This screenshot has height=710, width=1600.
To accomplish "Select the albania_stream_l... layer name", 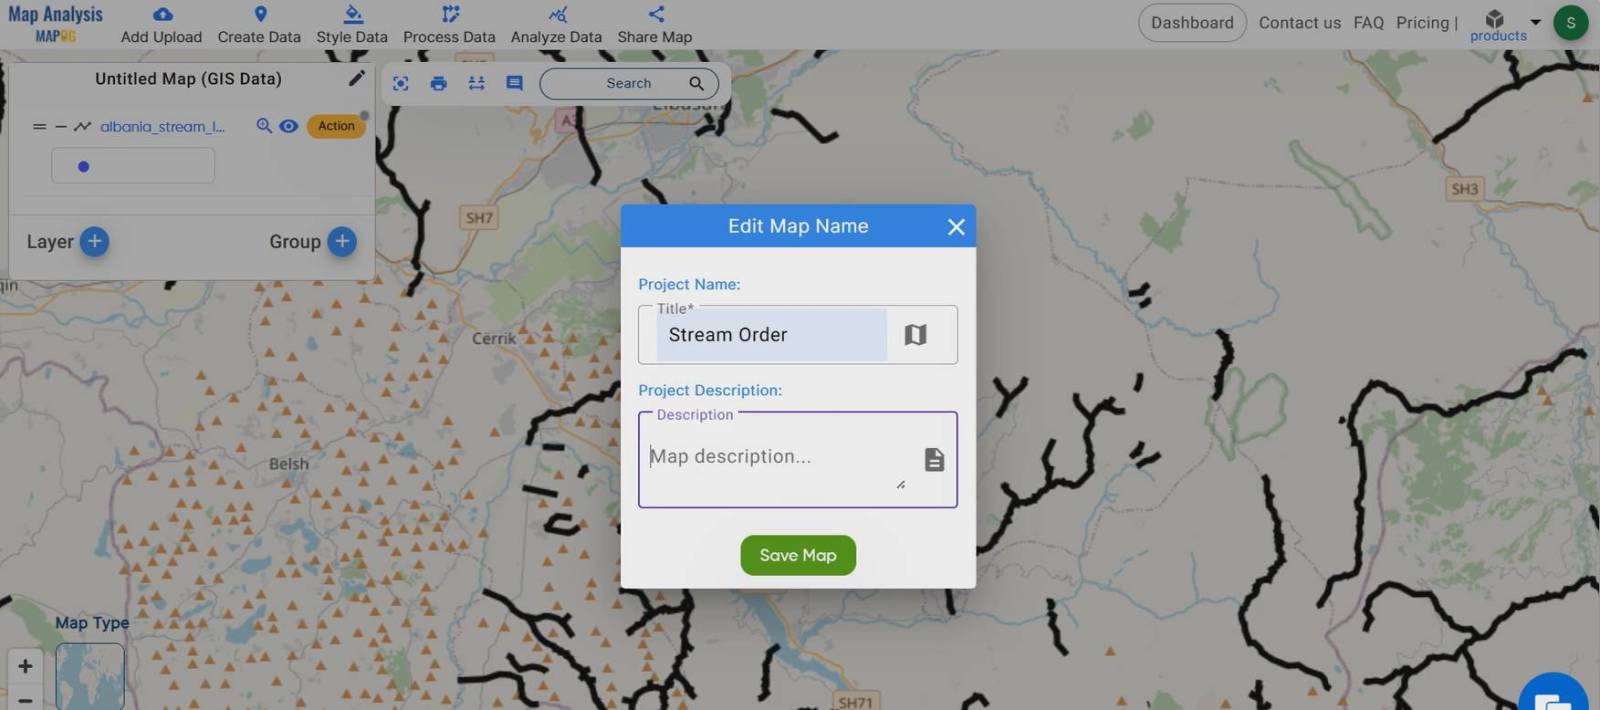I will coord(162,127).
